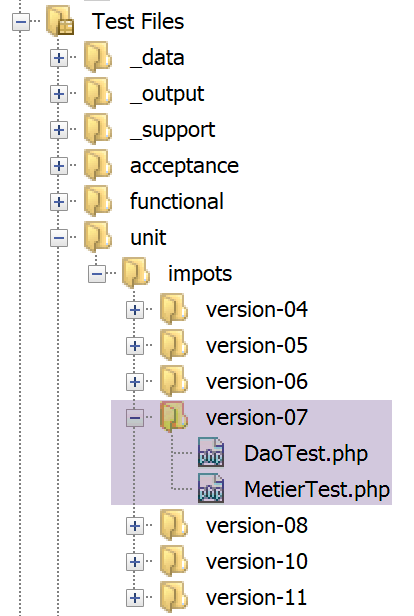Image resolution: width=414 pixels, height=616 pixels.
Task: Expand the functional folder
Action: (x=59, y=202)
